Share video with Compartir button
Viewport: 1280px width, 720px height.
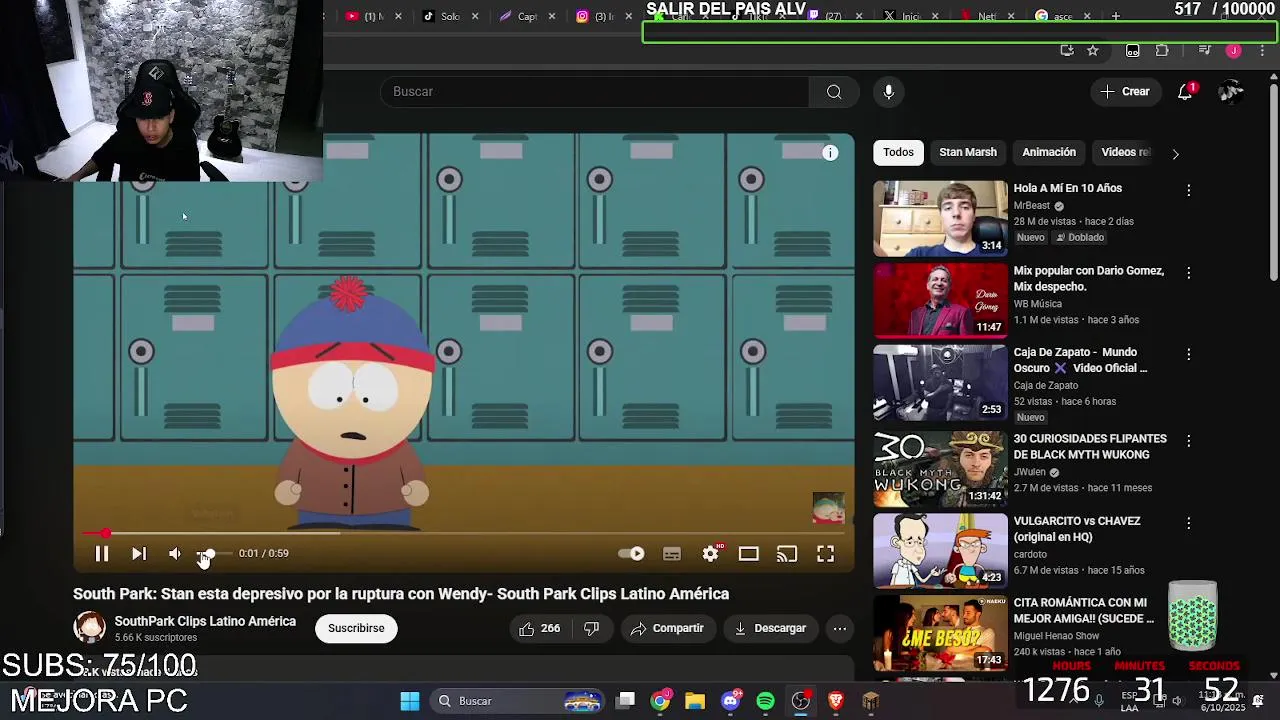667,628
